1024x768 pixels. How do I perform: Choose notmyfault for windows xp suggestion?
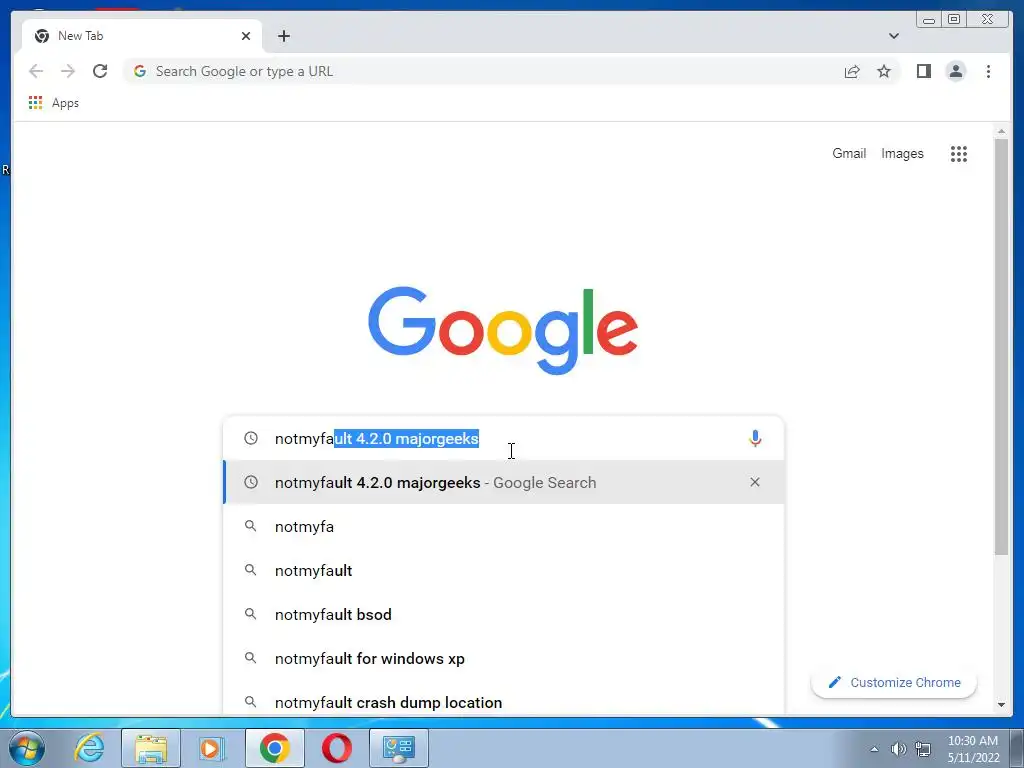pyautogui.click(x=504, y=658)
